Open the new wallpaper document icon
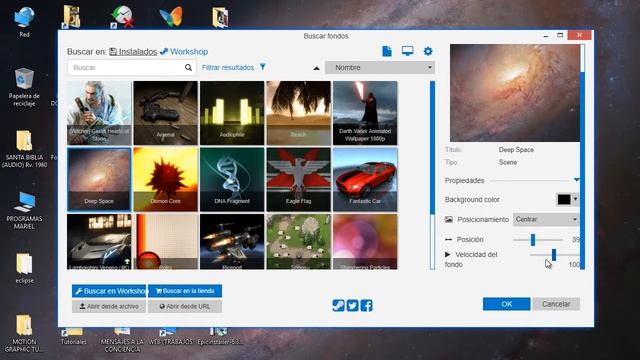 [387, 51]
